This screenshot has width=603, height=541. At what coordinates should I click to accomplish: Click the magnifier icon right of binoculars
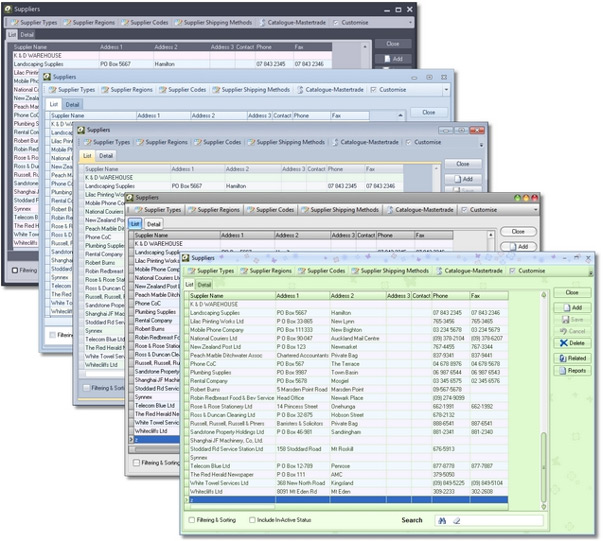click(x=456, y=520)
